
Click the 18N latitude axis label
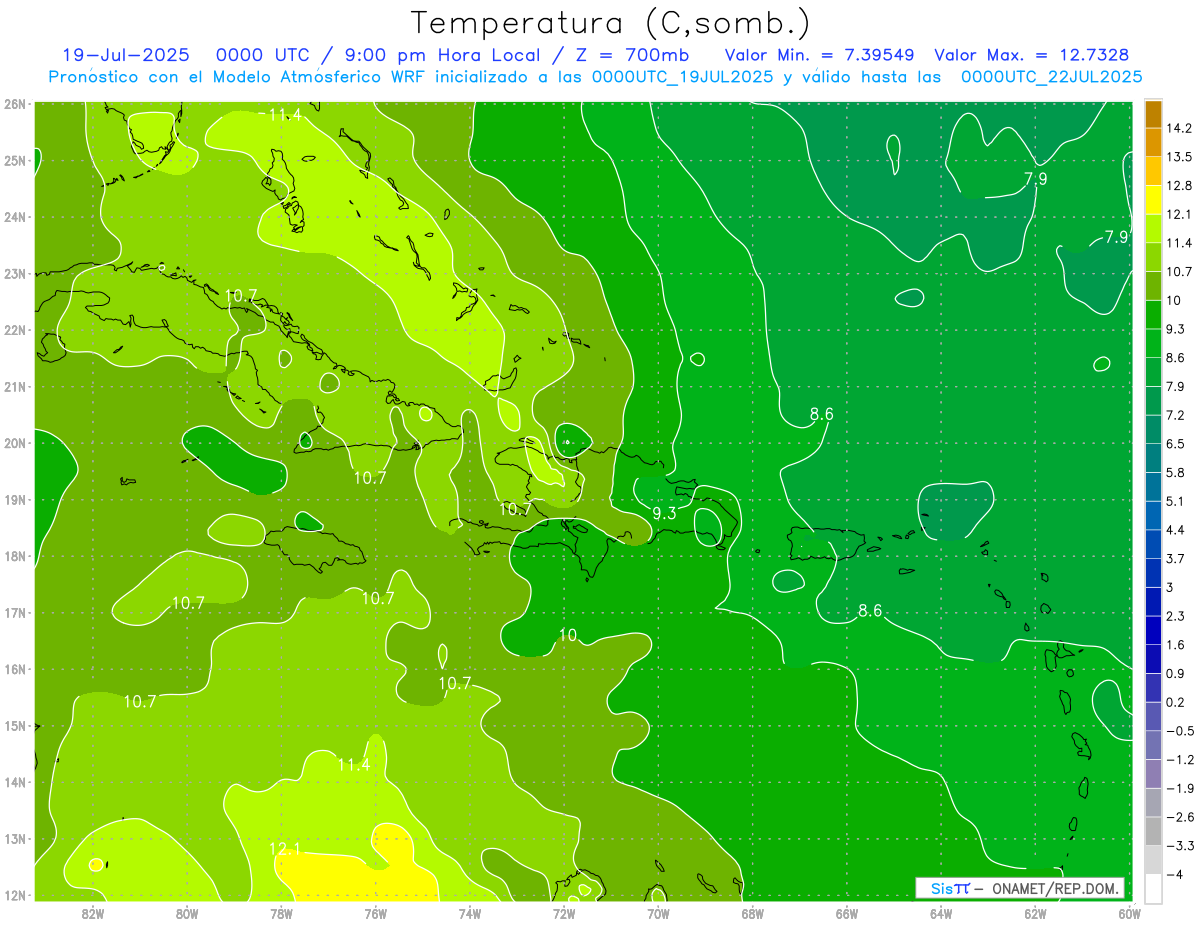[14, 556]
